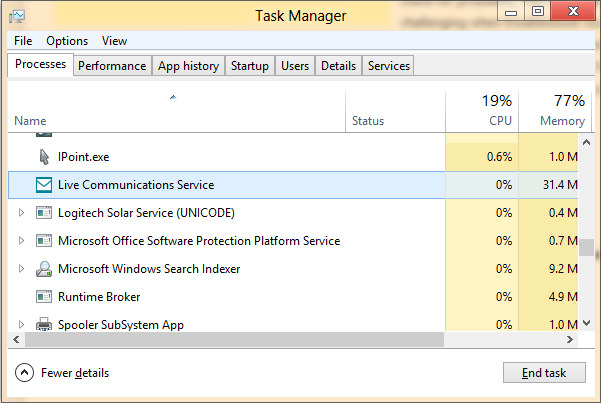Image resolution: width=601 pixels, height=403 pixels.
Task: Click the 0.6% CPU value of IPoint.exe
Action: (x=499, y=157)
